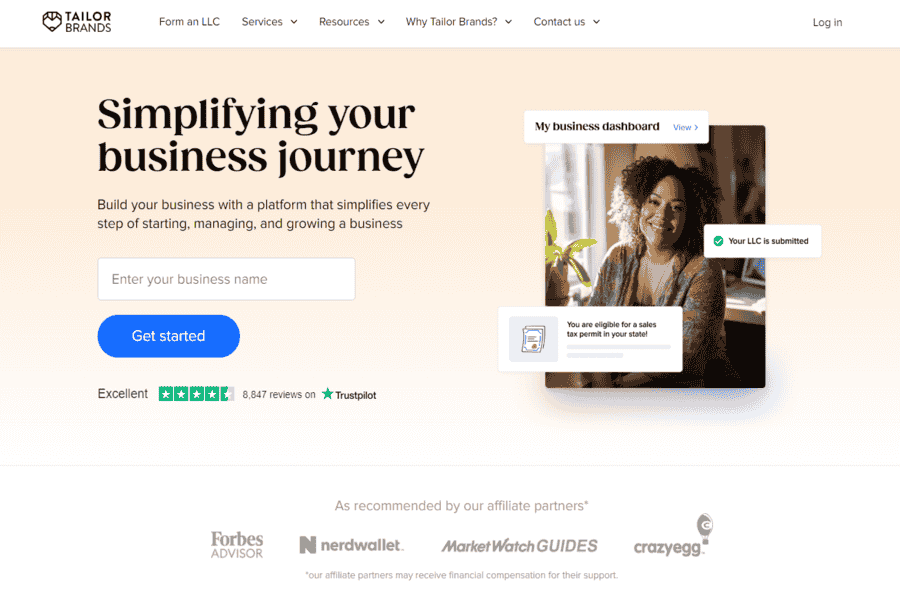Viewport: 900px width, 600px height.
Task: Expand the Contact us dropdown
Action: pyautogui.click(x=567, y=22)
